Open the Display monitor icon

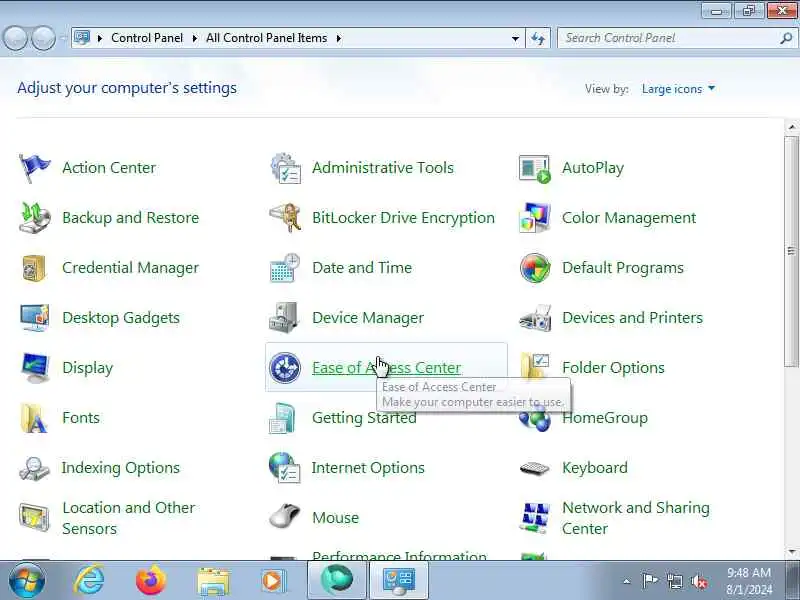(35, 368)
